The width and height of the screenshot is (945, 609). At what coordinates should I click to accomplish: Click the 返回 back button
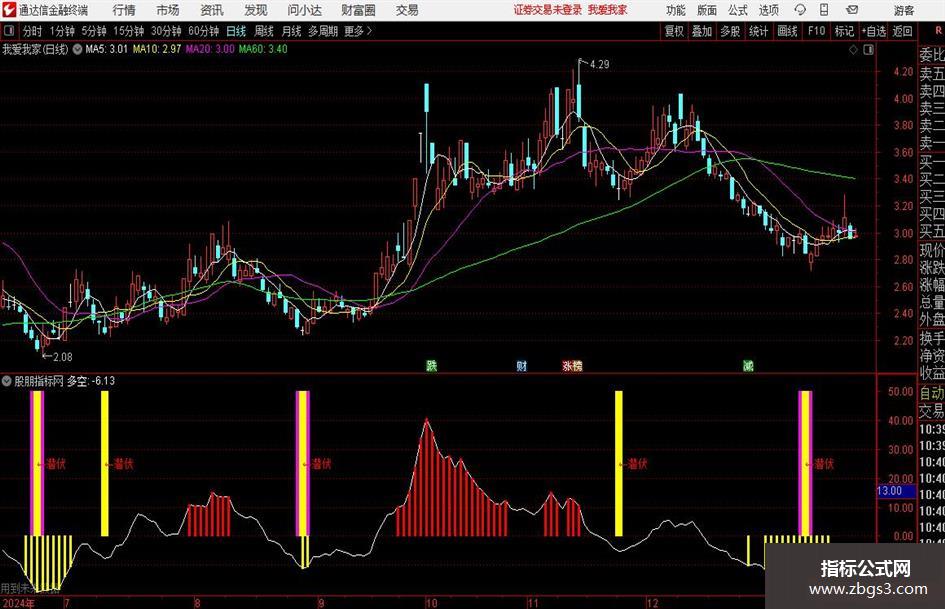(x=902, y=31)
